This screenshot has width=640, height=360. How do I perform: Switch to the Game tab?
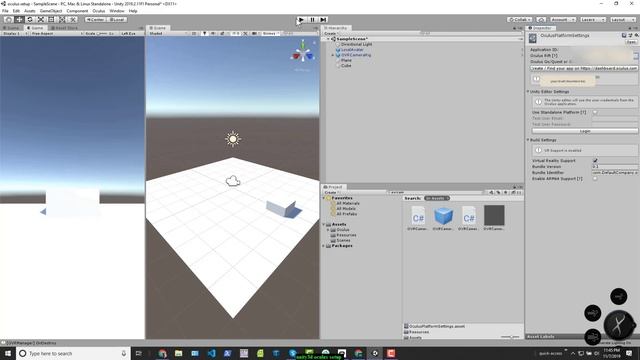pyautogui.click(x=36, y=28)
